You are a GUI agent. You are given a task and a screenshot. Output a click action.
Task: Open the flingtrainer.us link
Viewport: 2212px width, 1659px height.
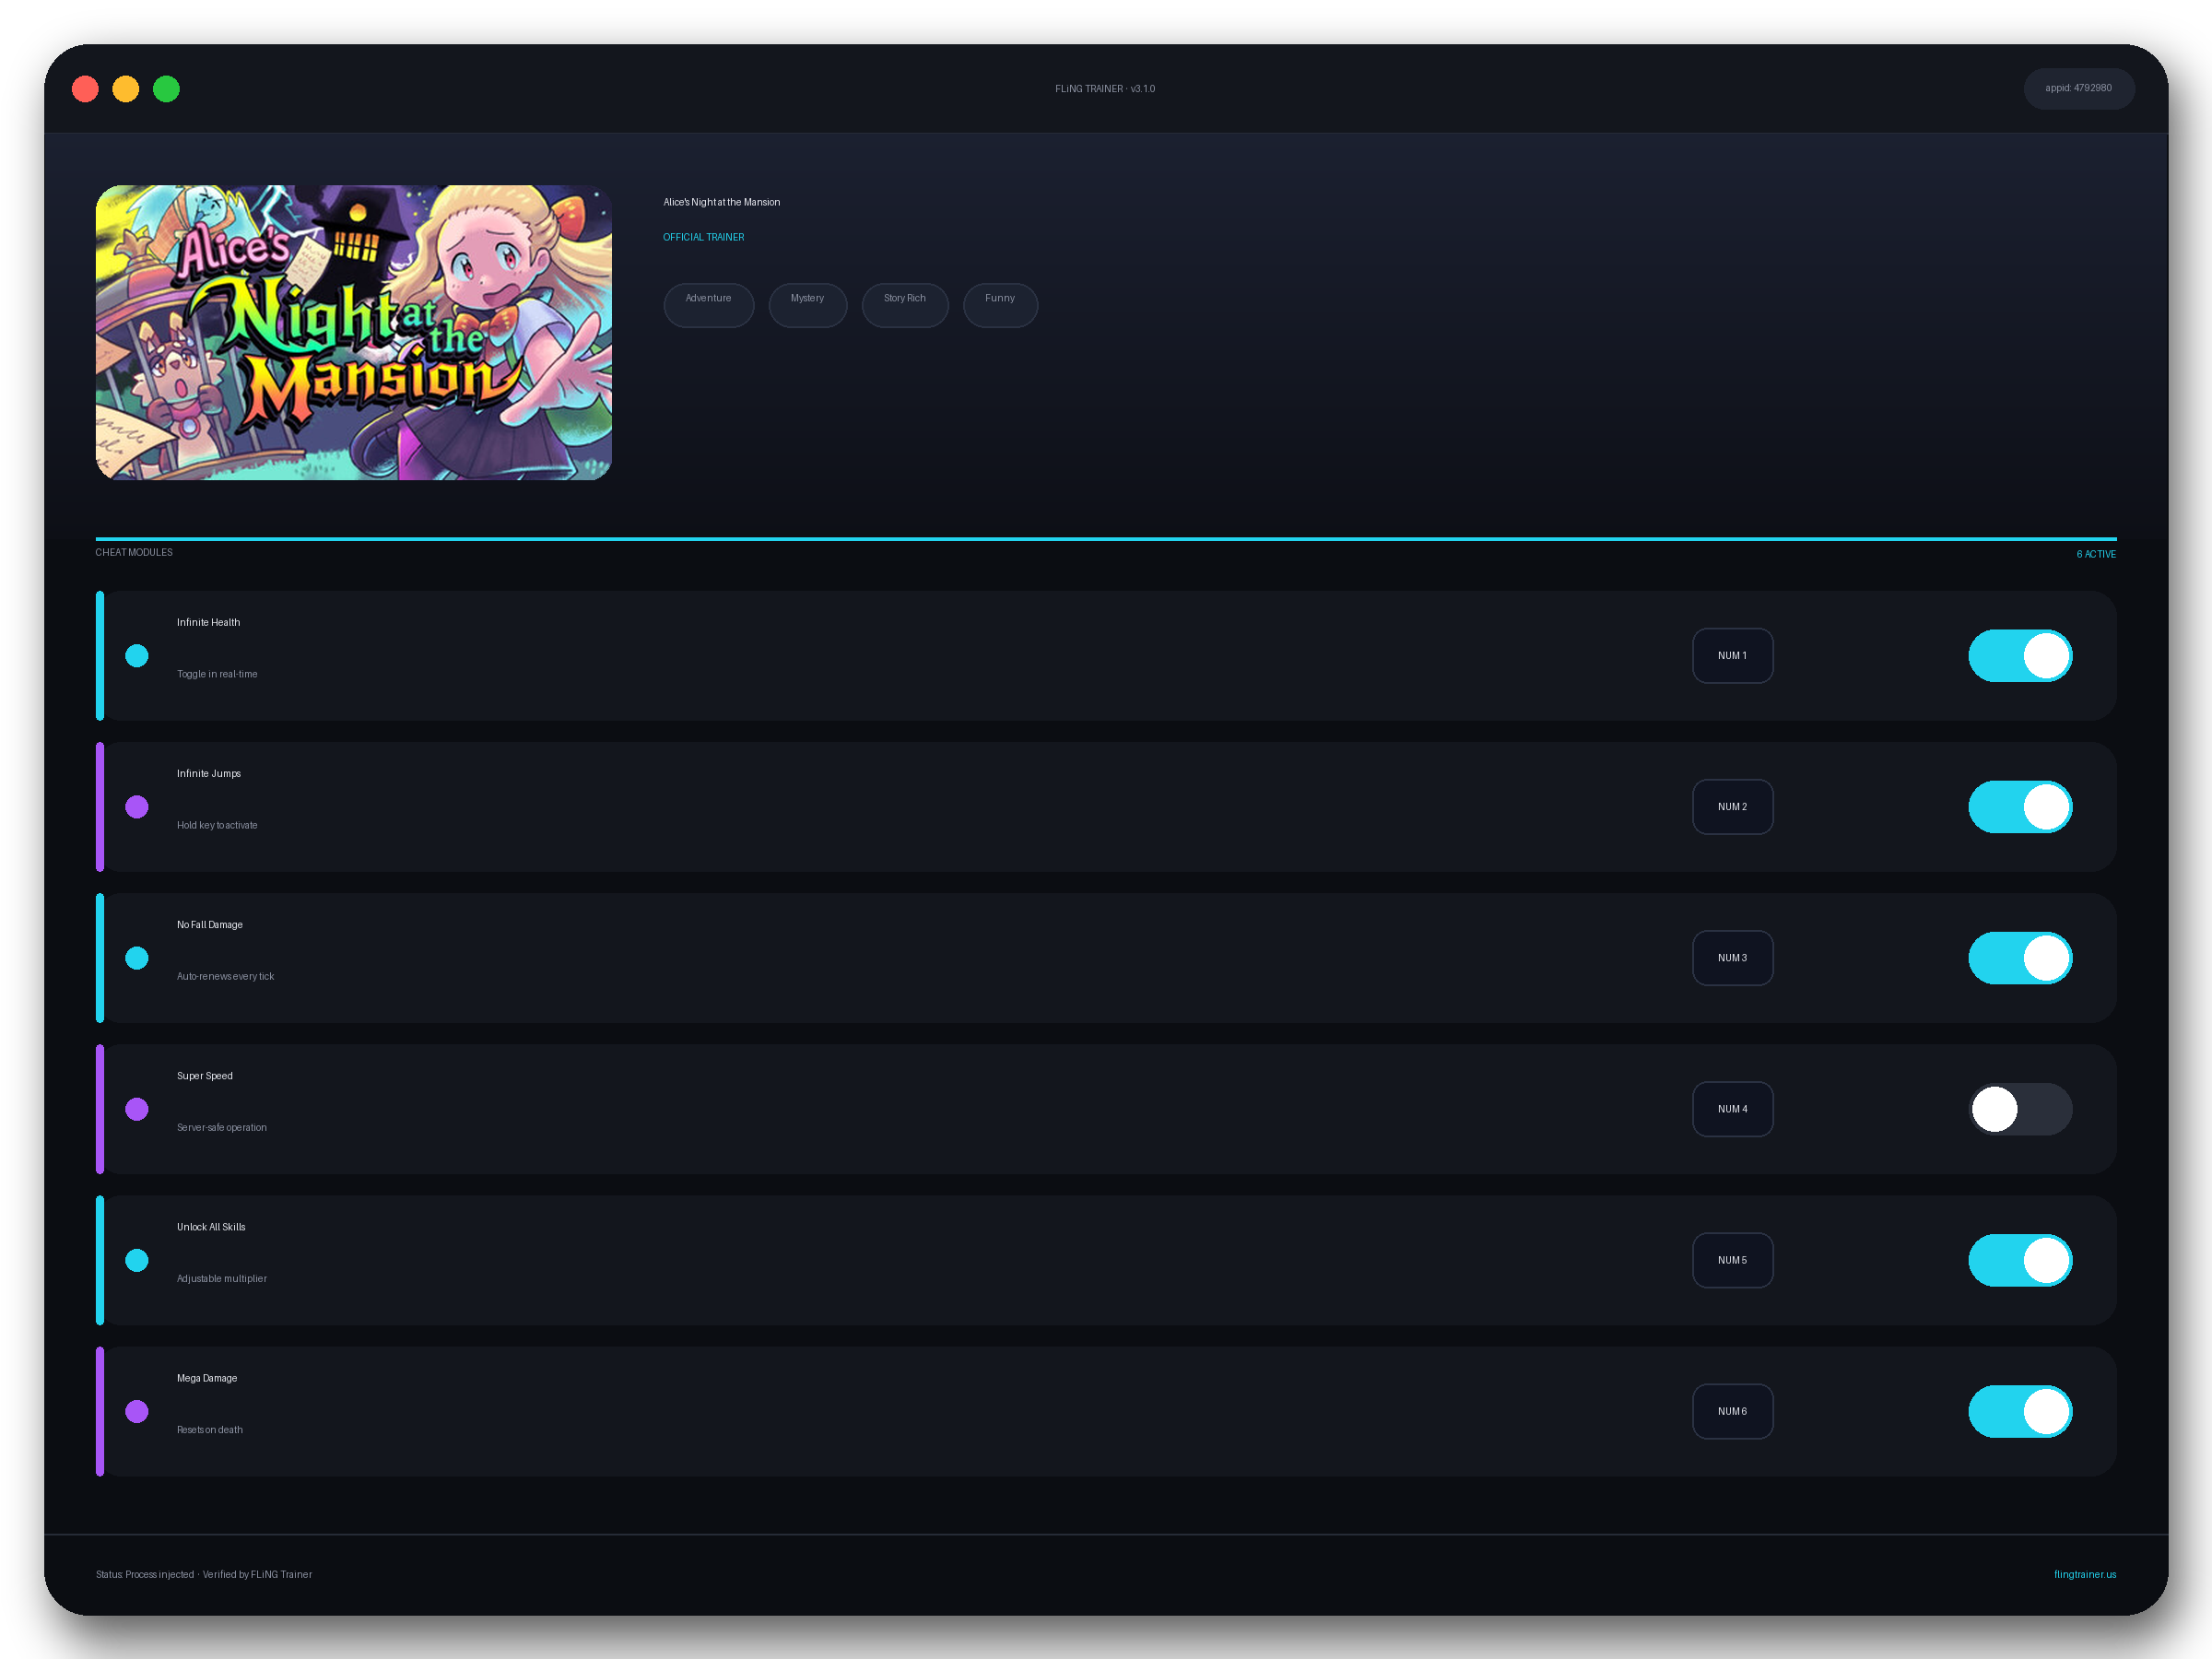2084,1574
